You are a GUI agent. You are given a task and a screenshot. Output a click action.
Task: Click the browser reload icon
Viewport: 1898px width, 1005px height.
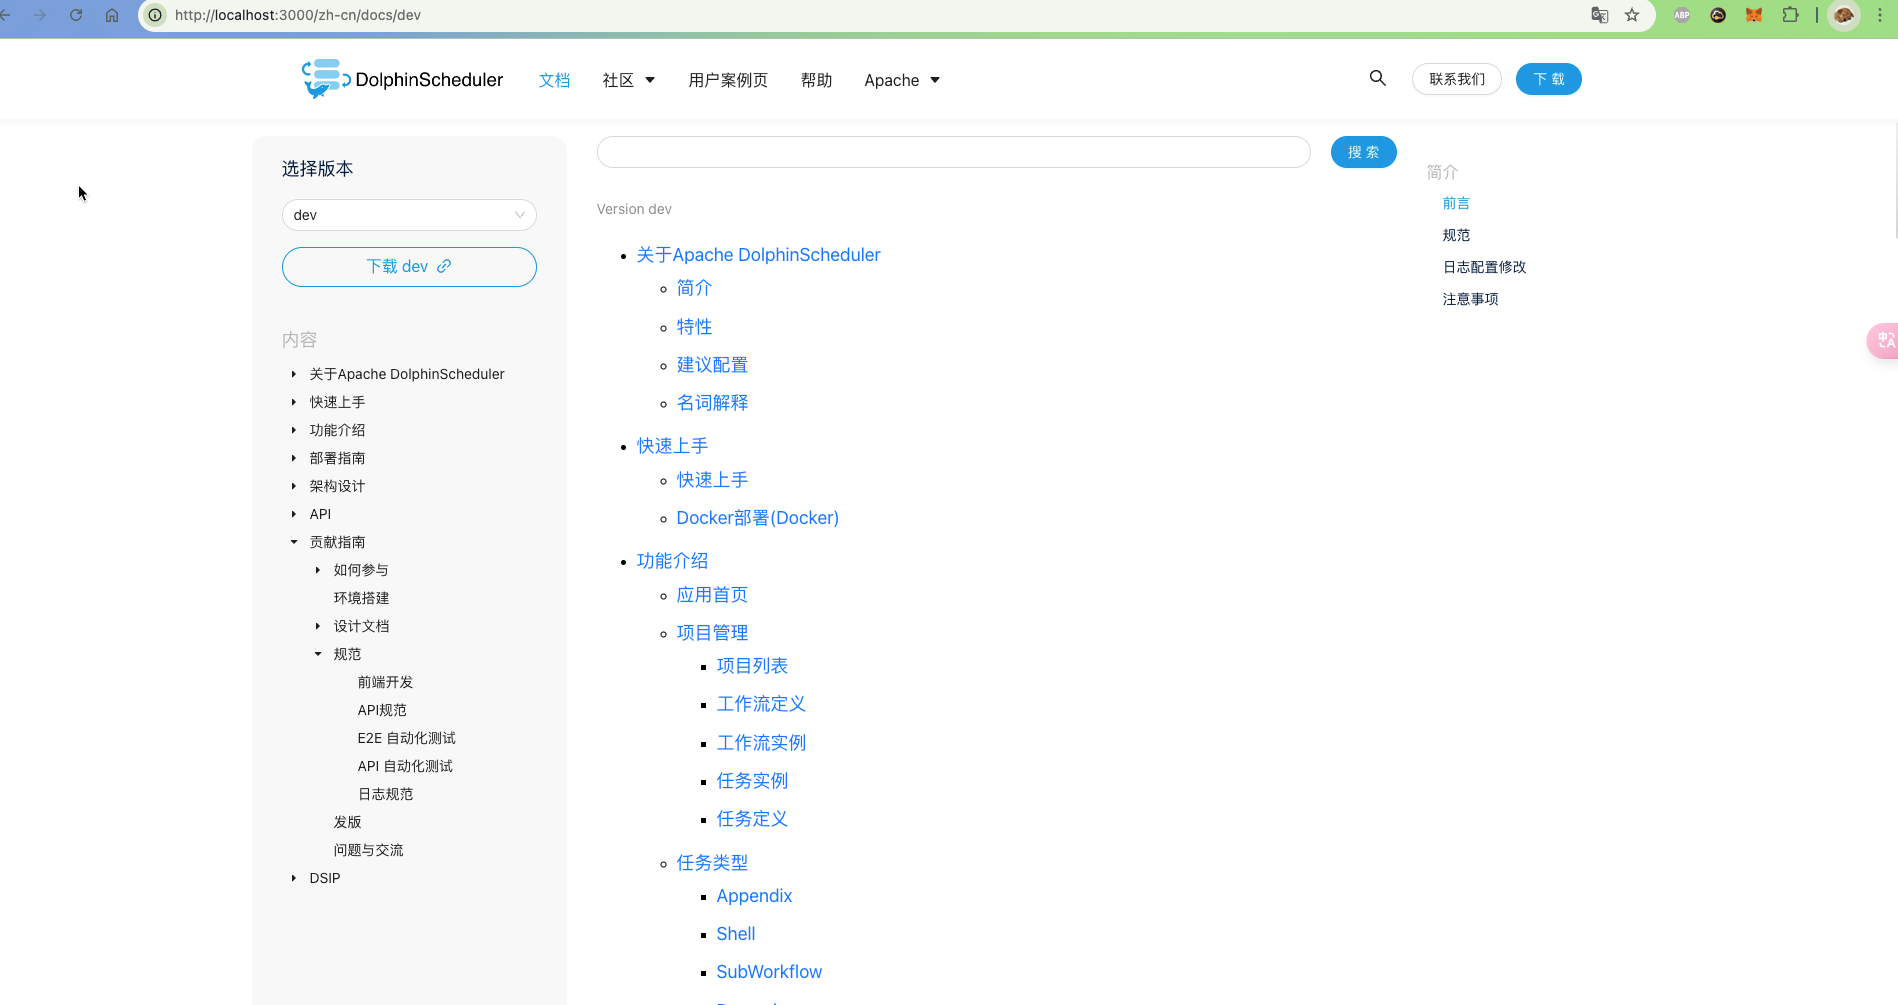point(76,15)
